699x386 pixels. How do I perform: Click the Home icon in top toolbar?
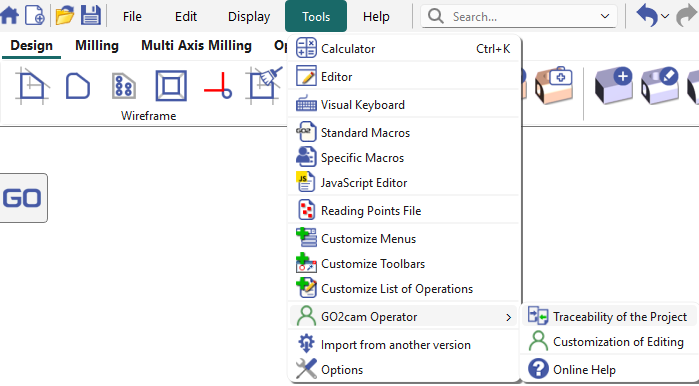click(9, 16)
